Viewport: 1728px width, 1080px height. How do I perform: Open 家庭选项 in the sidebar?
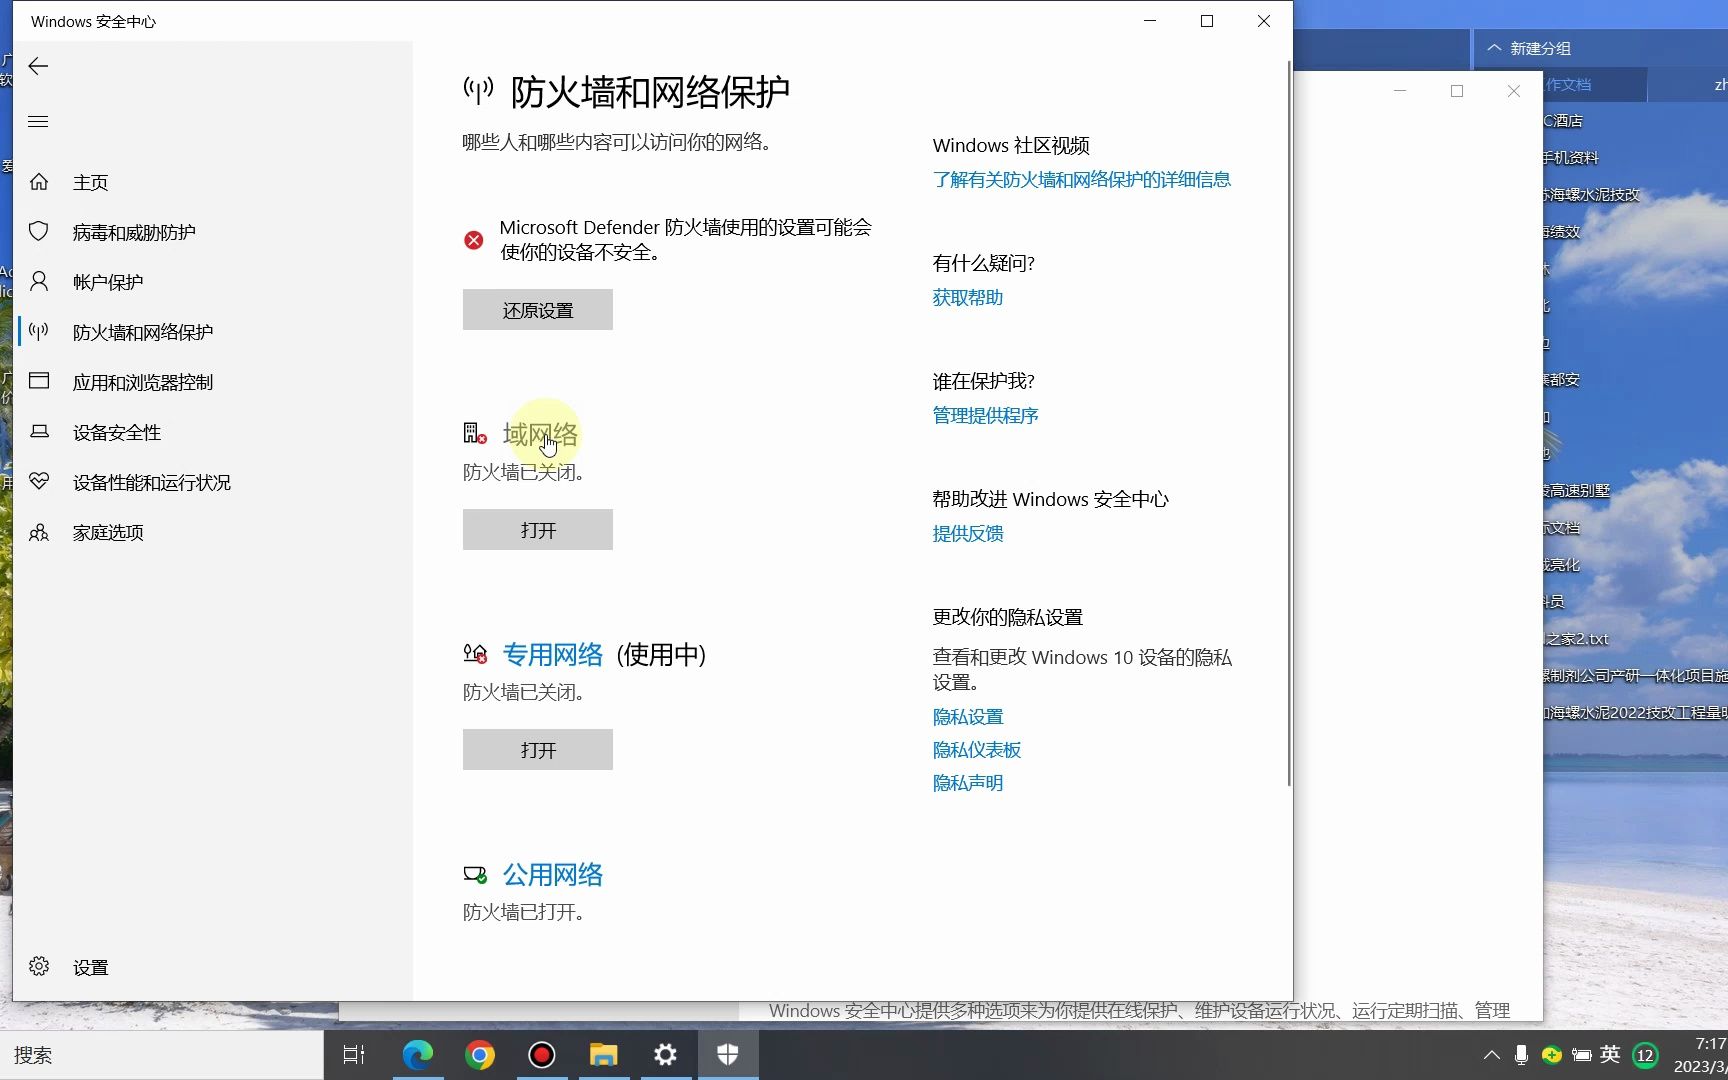click(107, 532)
